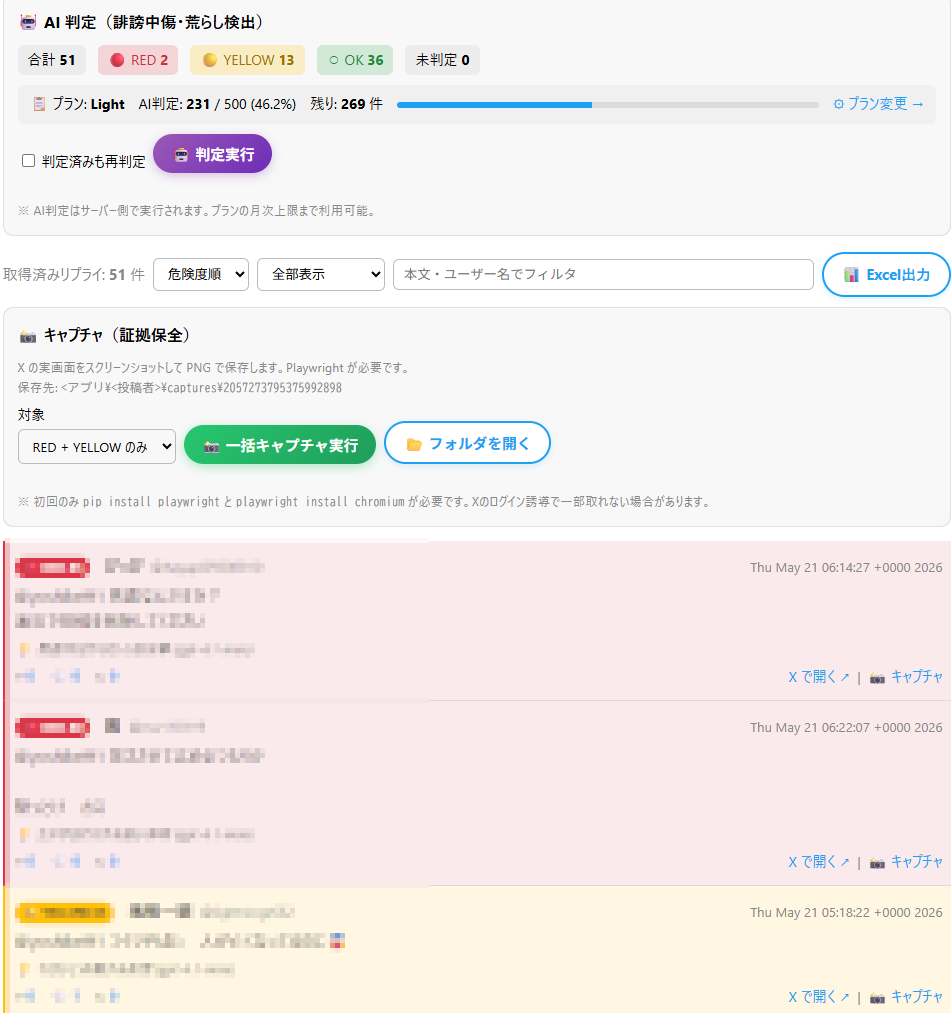The width and height of the screenshot is (951, 1013).
Task: Click フォルダを開く button
Action: (467, 443)
